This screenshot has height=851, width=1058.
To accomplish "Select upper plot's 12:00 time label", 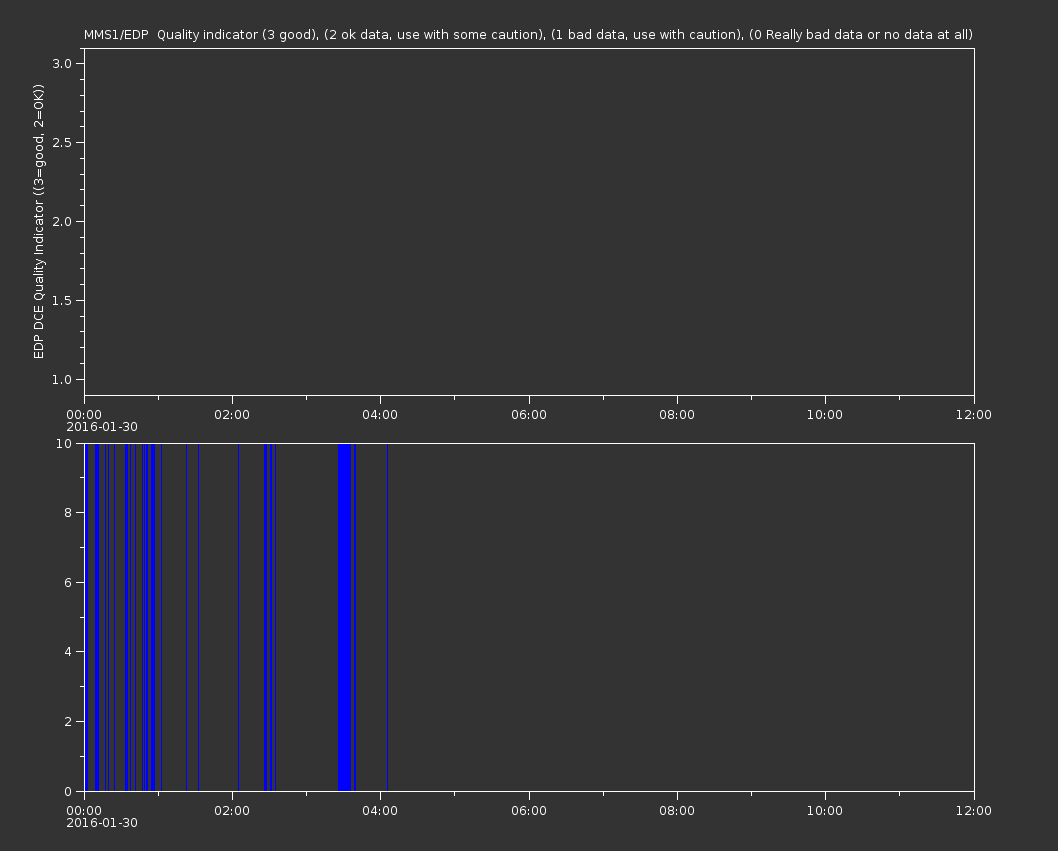I will 974,414.
